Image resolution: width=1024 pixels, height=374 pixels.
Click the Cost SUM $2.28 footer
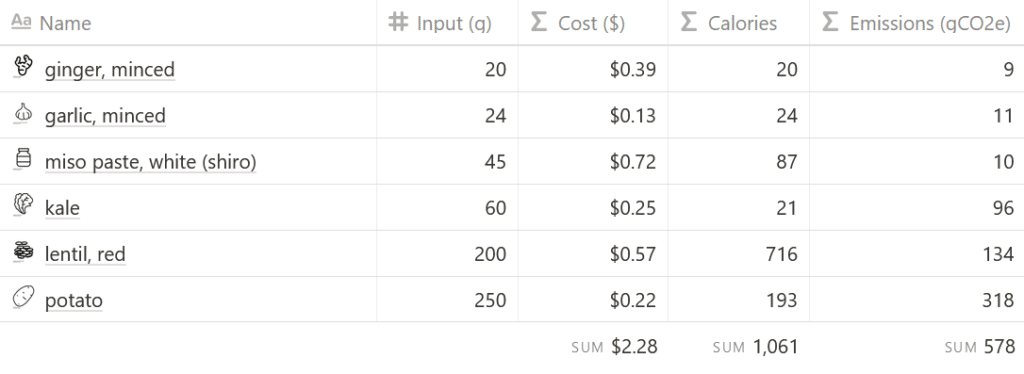pyautogui.click(x=614, y=347)
